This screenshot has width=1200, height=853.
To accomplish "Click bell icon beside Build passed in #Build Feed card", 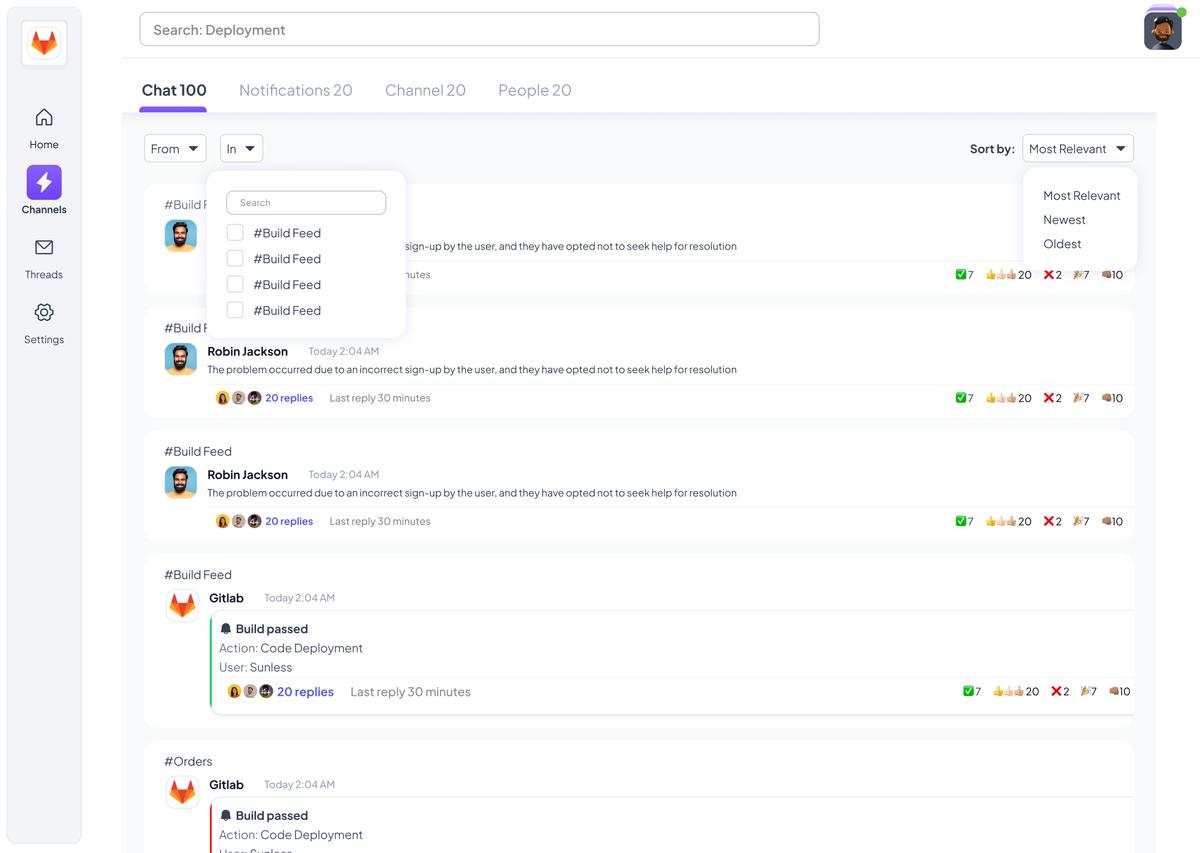I will (226, 629).
